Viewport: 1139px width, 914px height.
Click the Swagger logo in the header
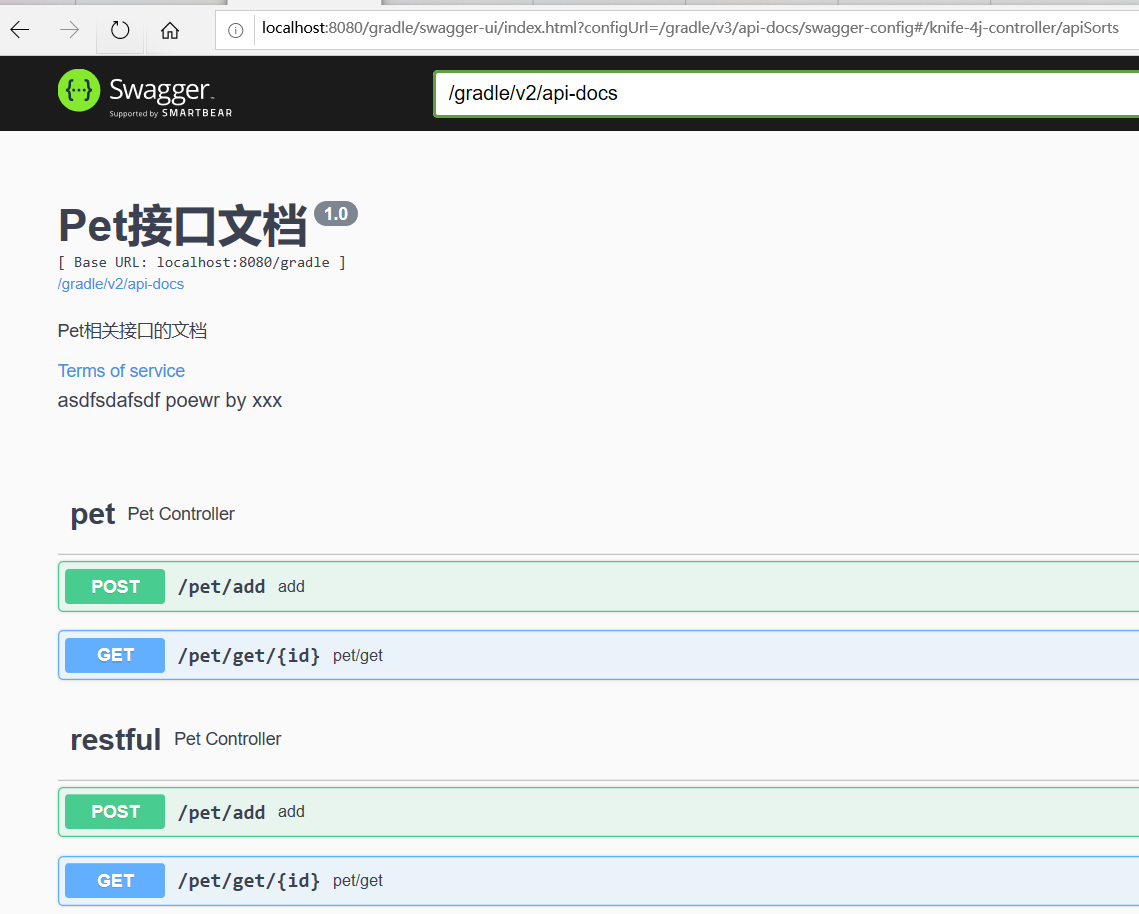144,93
